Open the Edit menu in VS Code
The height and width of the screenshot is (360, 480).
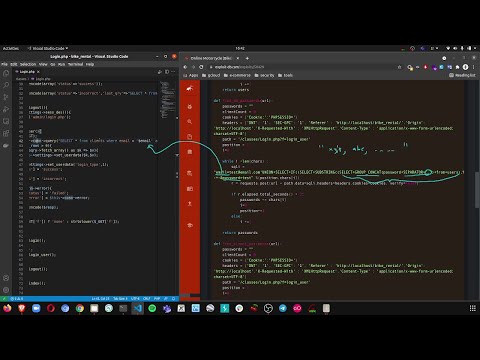coord(14,64)
